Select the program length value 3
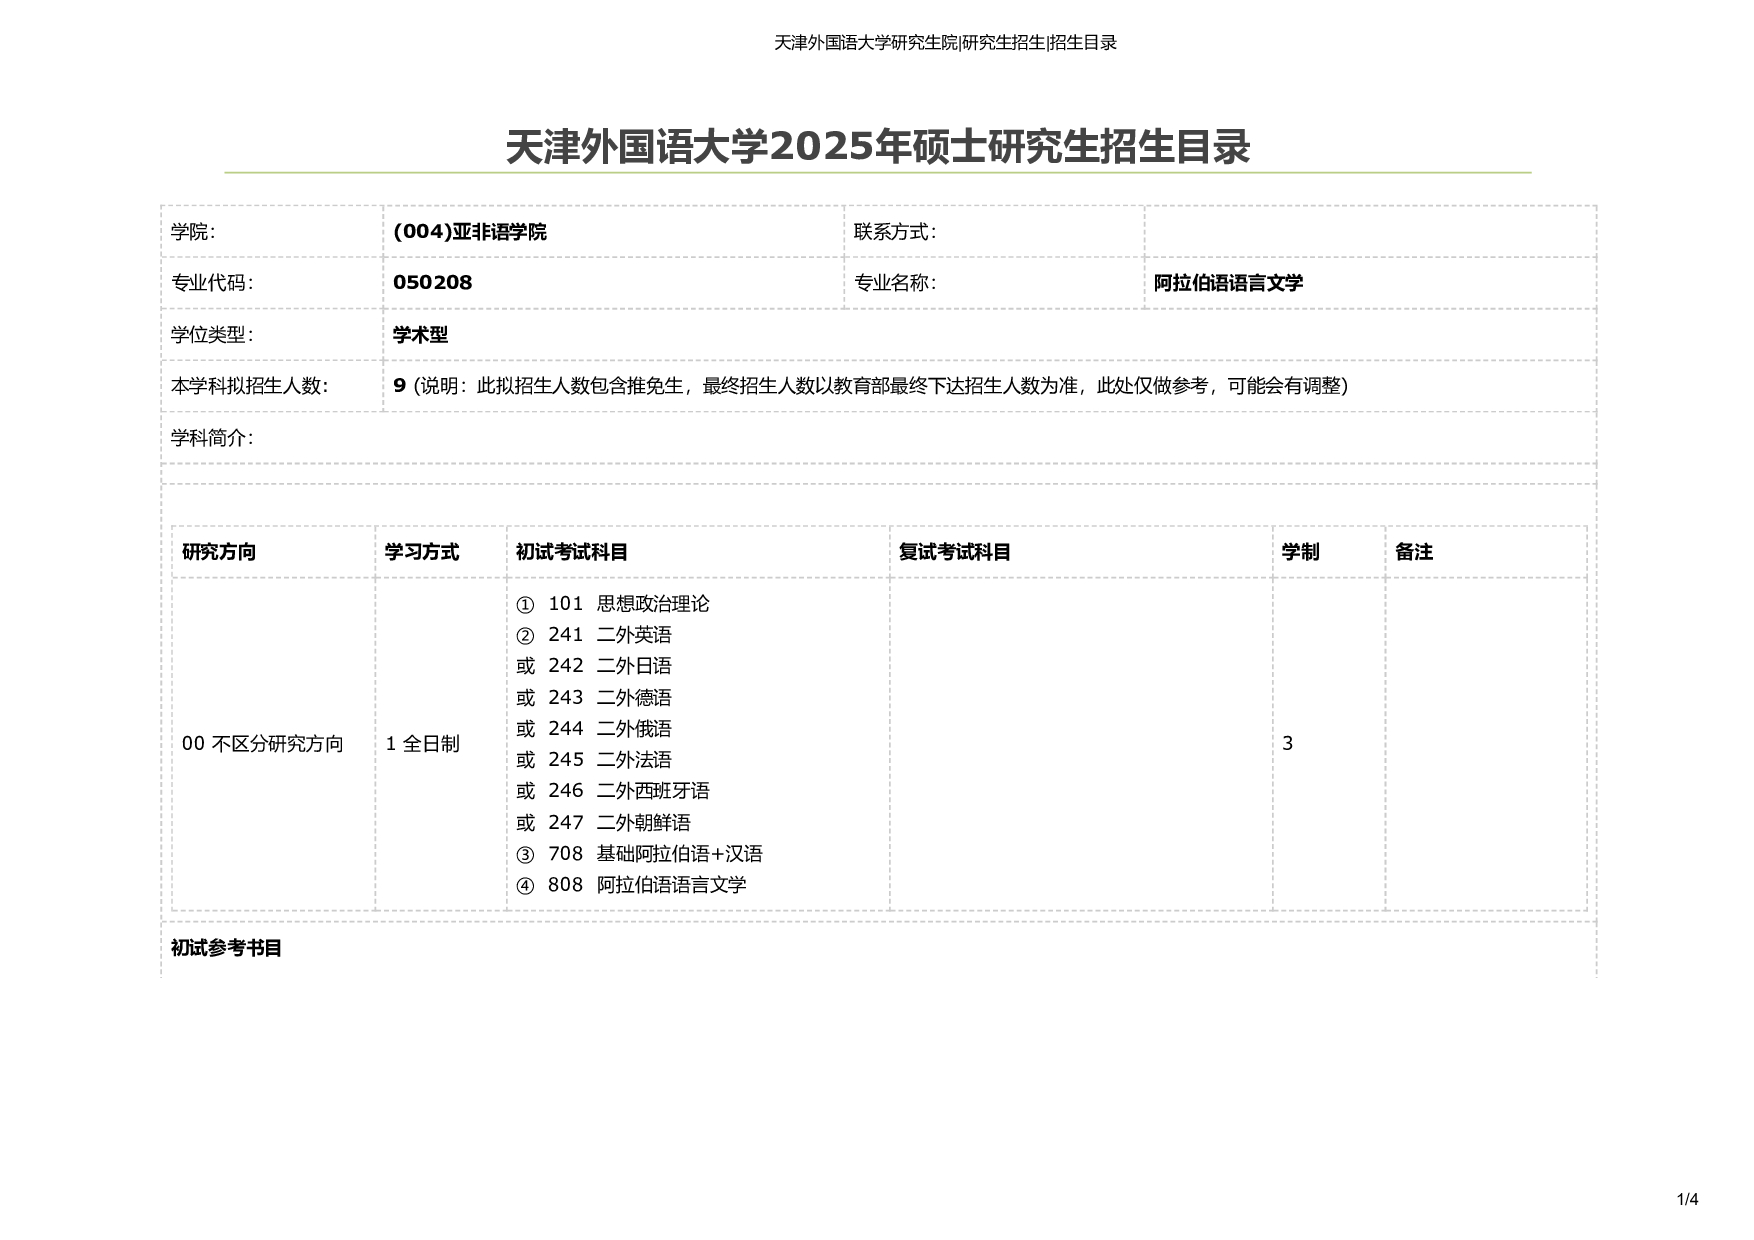The image size is (1754, 1240). pos(1288,744)
